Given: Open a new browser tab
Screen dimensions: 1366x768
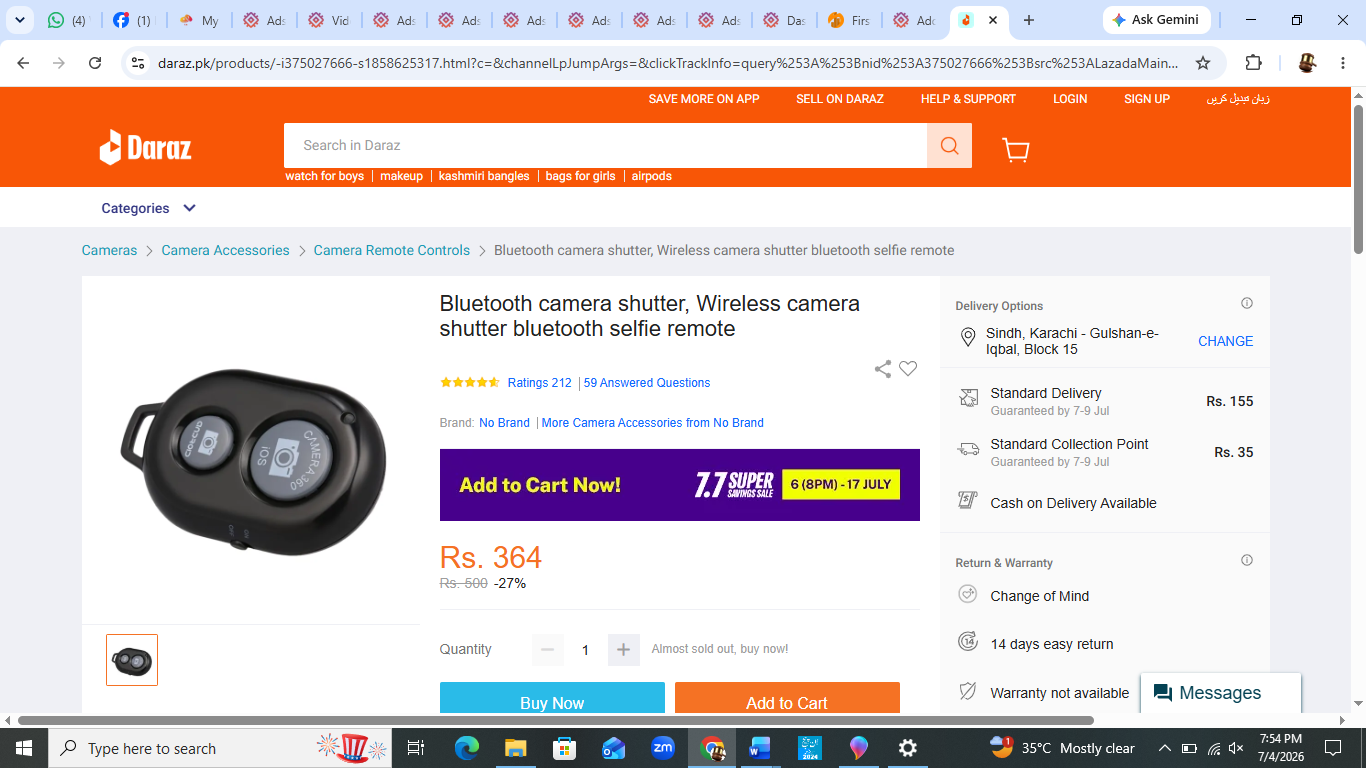Looking at the screenshot, I should 1029,20.
